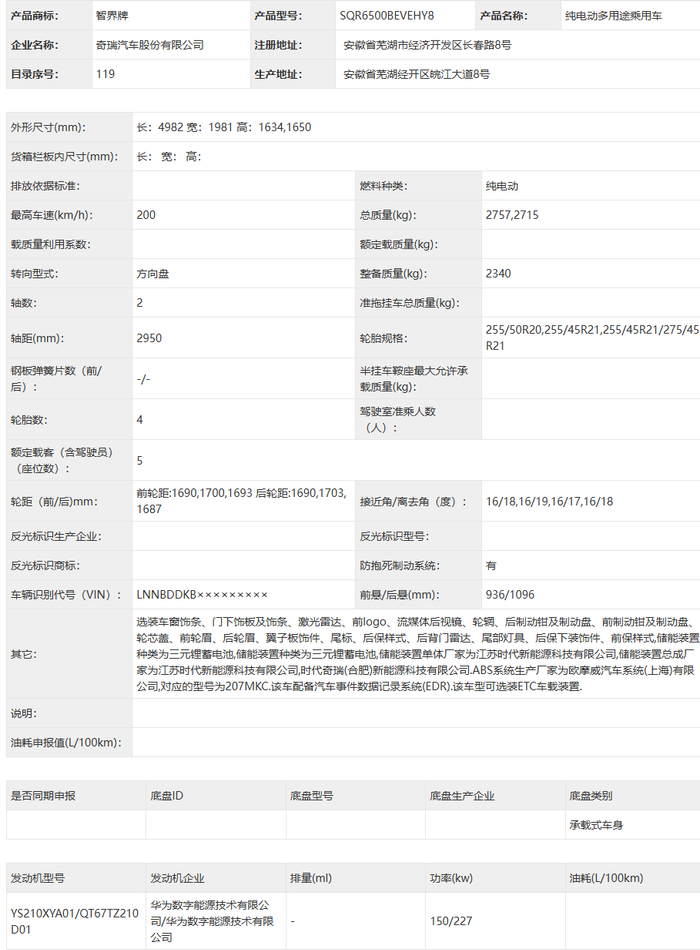Click the 功率(kw) column header

tap(452, 878)
